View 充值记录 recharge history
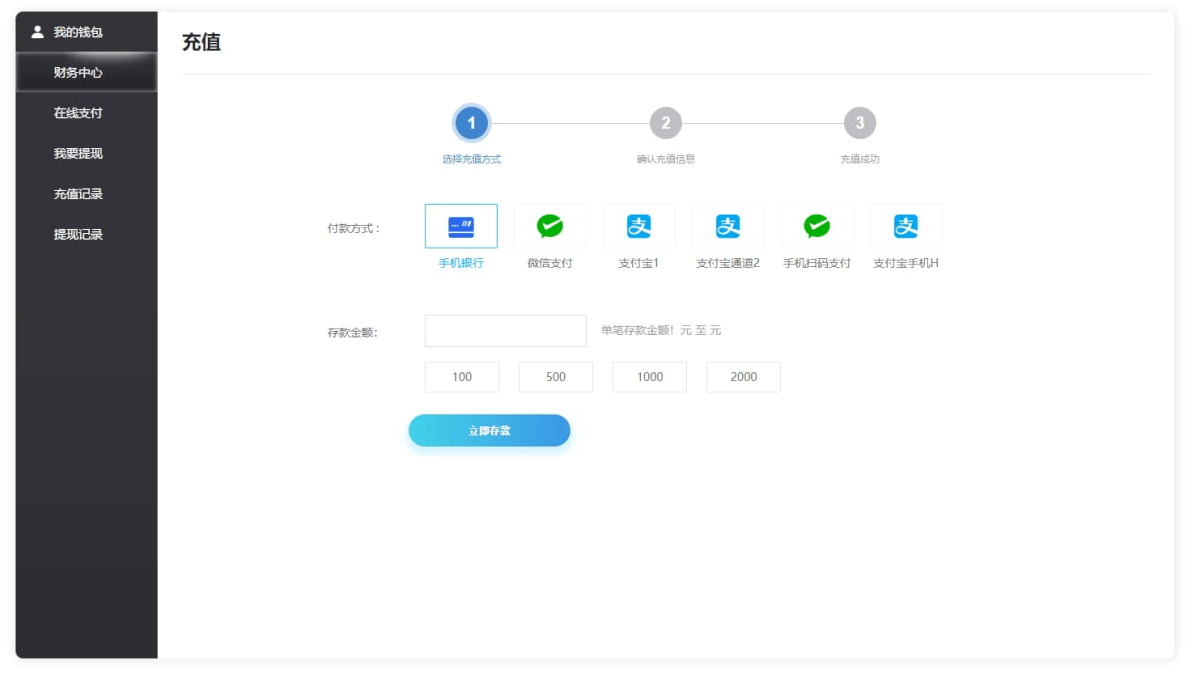Image resolution: width=1200 pixels, height=674 pixels. [78, 194]
